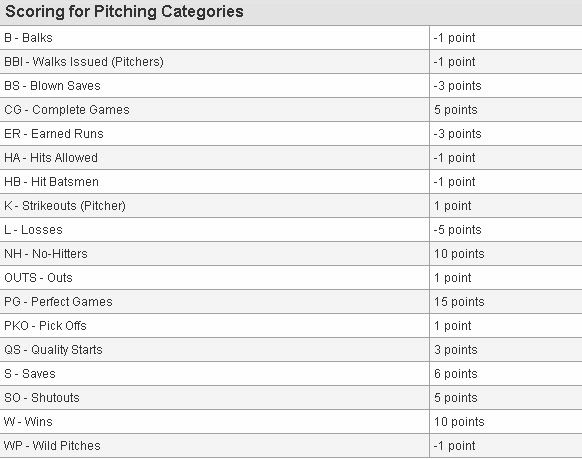Click the QS - Quality Starts category
Image resolution: width=582 pixels, height=459 pixels.
pos(53,350)
